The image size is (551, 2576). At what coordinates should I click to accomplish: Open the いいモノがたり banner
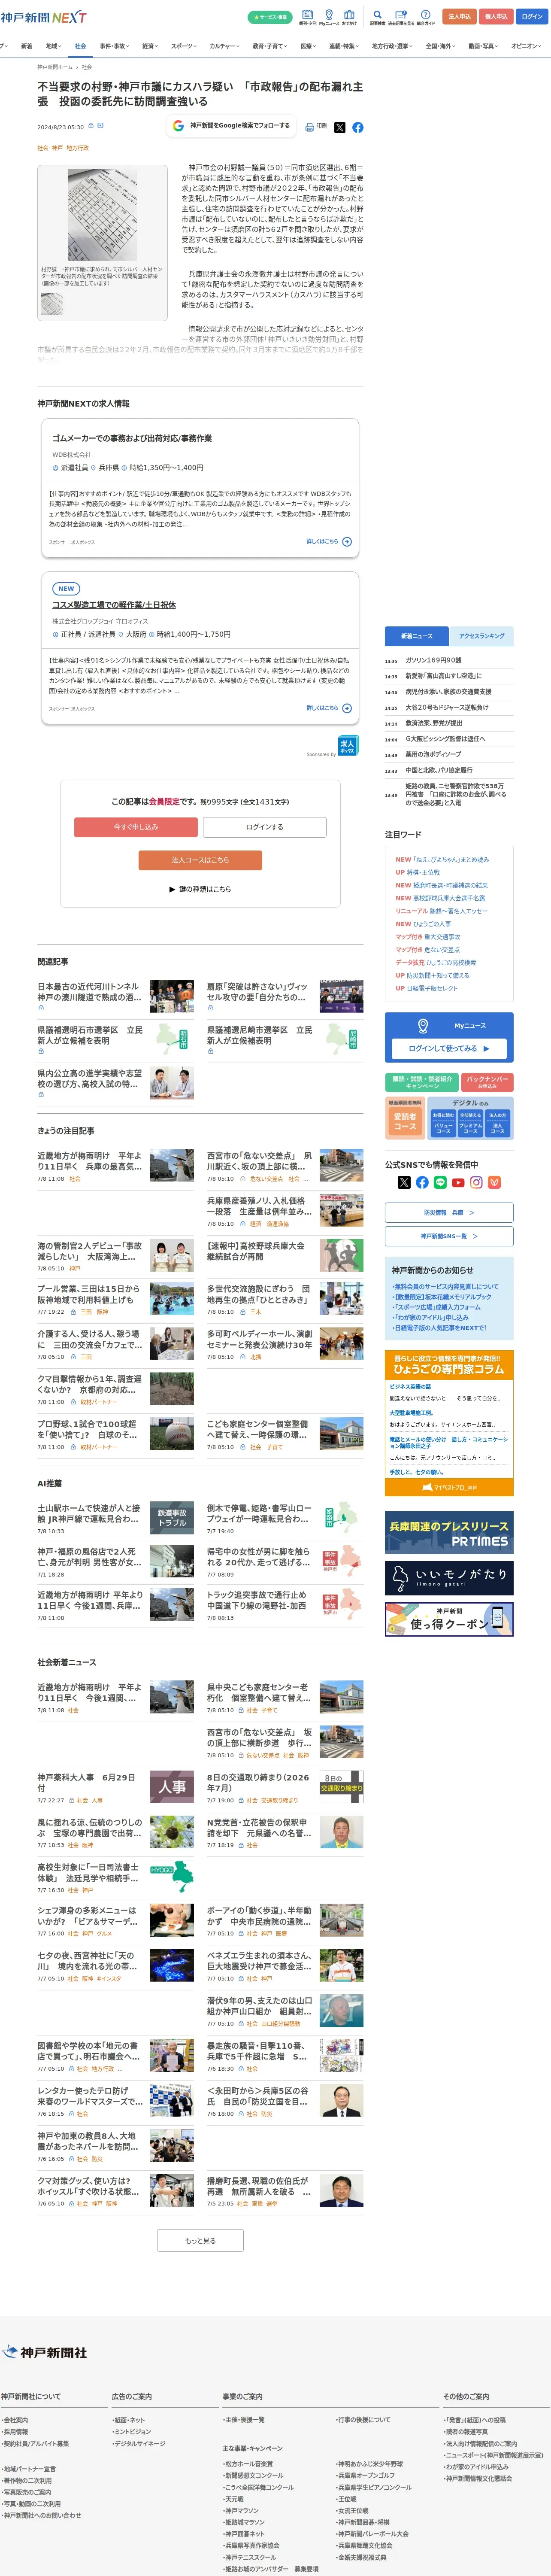(x=449, y=1578)
